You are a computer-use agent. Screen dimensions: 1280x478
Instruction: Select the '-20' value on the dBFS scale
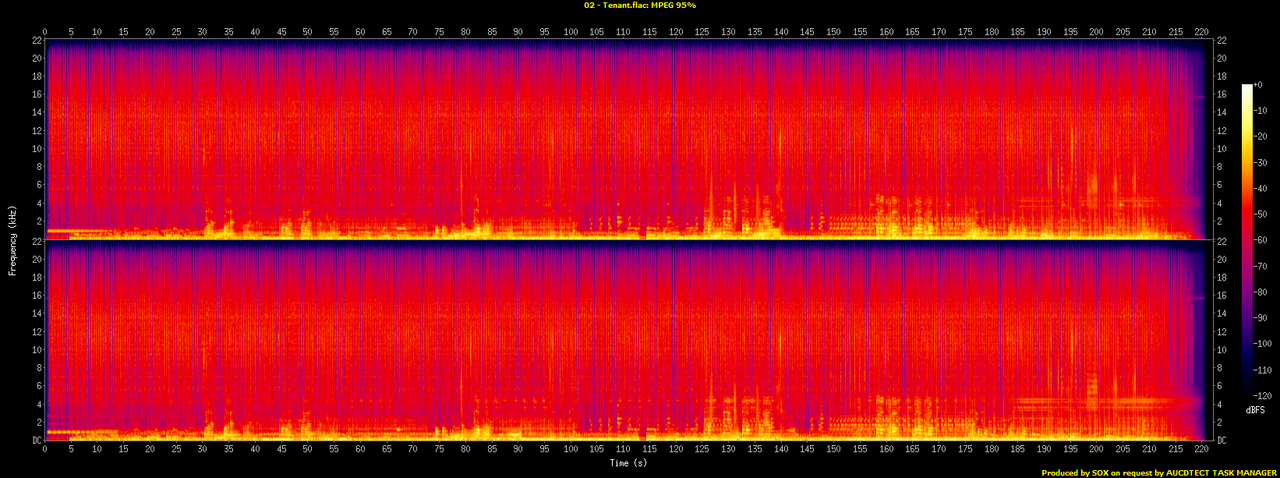(x=1261, y=137)
